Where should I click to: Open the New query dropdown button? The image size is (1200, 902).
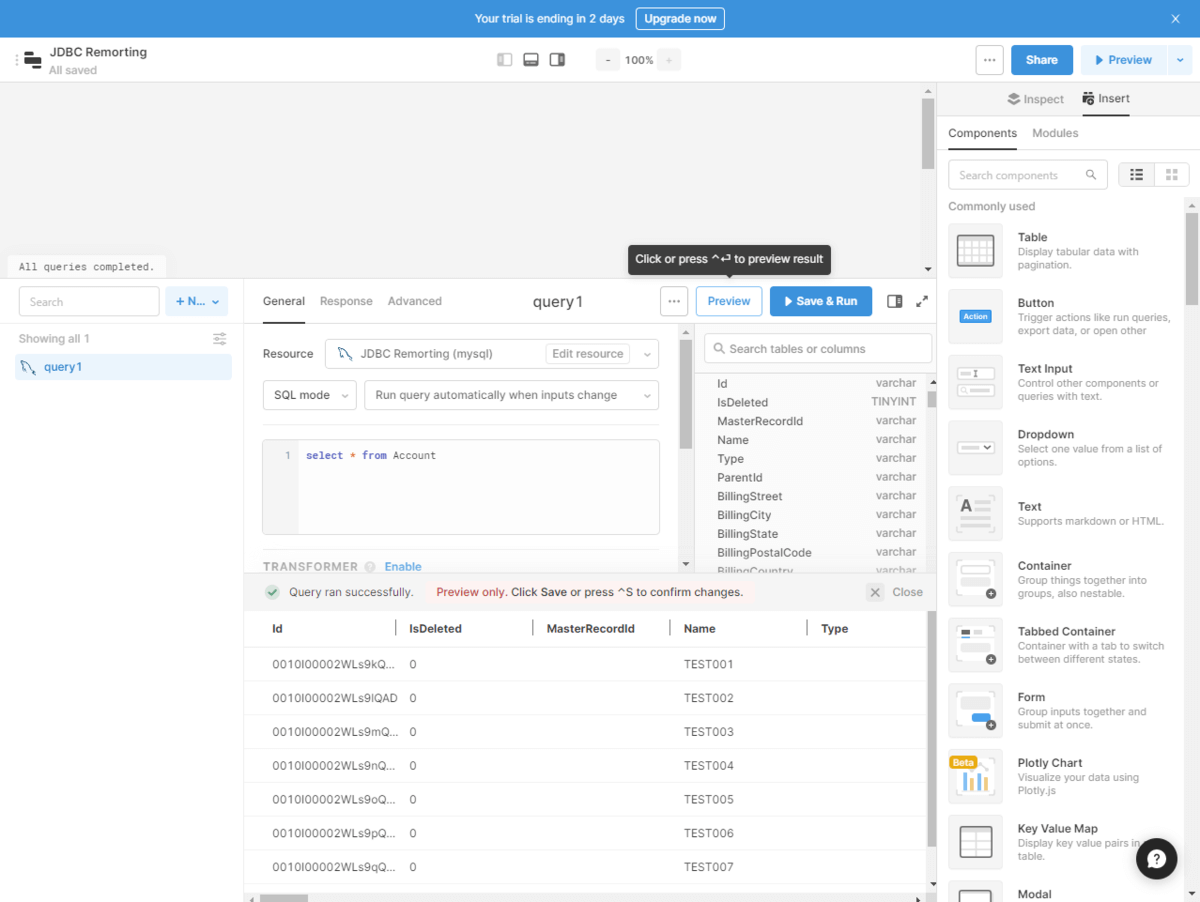(x=197, y=301)
